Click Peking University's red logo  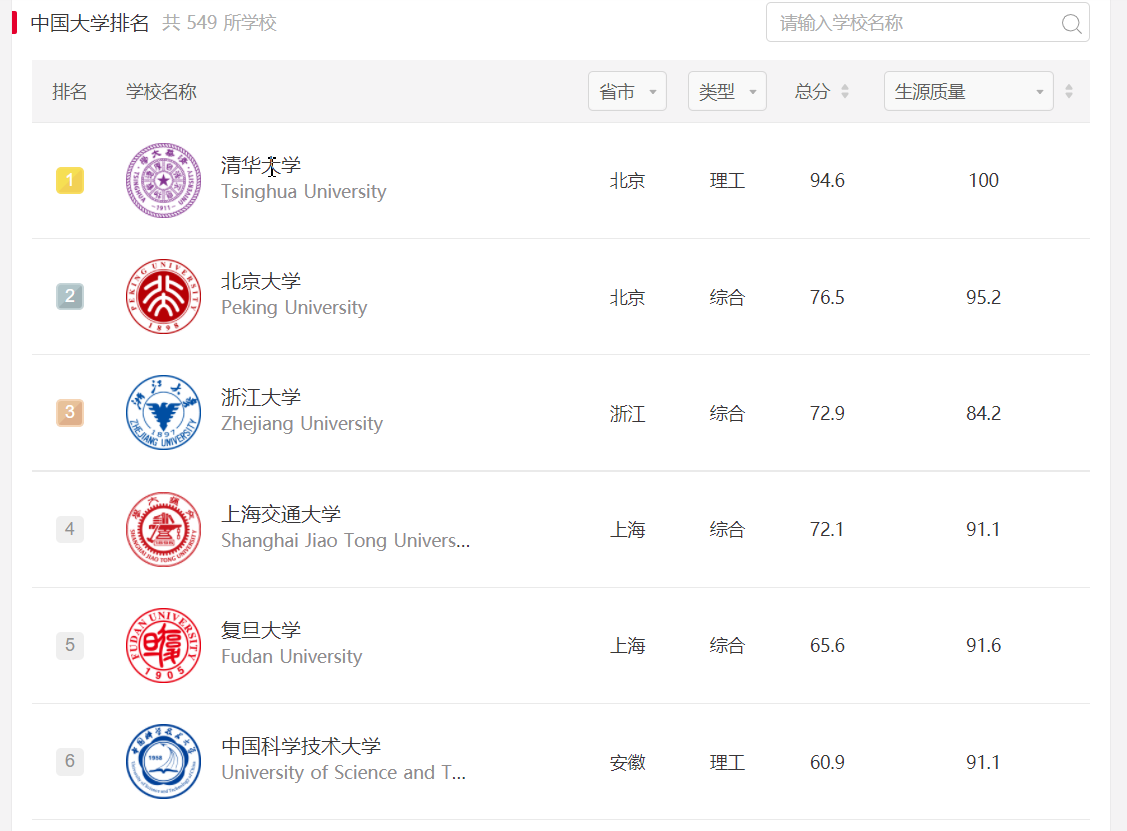163,297
